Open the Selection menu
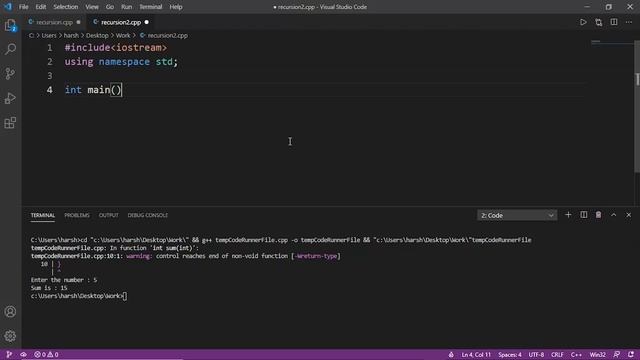This screenshot has width=640, height=360. pyautogui.click(x=65, y=7)
